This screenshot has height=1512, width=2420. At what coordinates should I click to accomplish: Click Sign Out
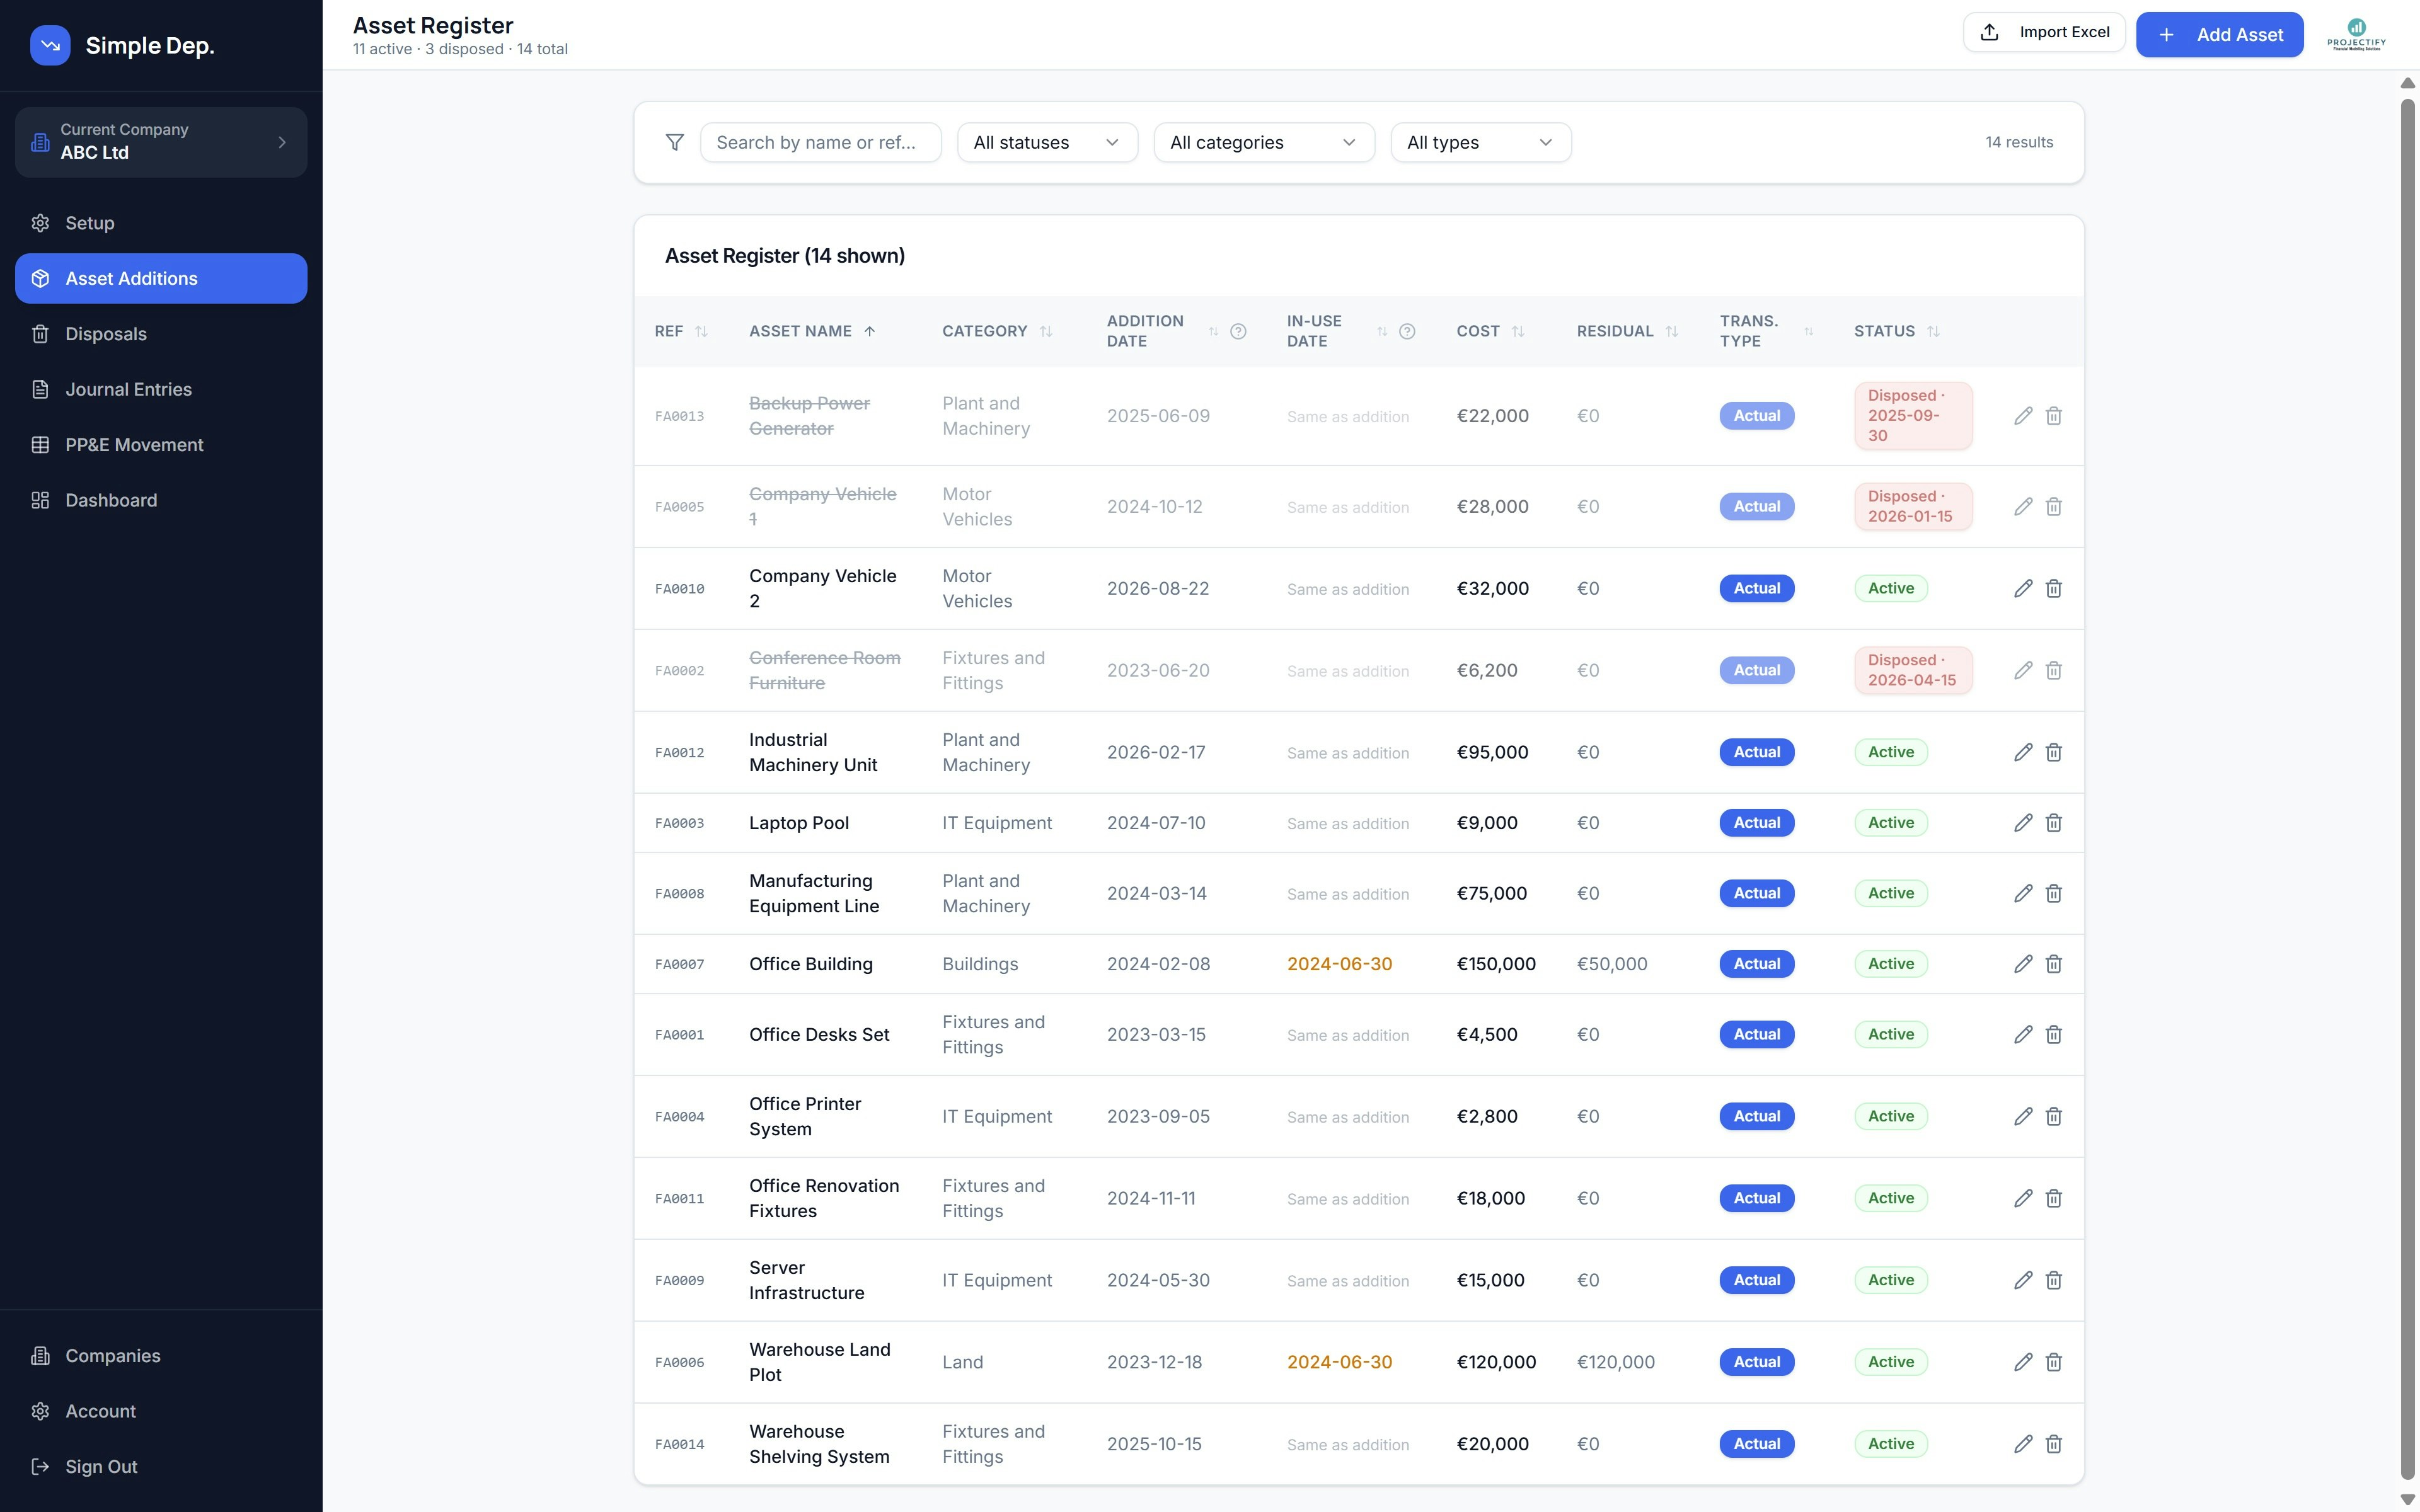pos(161,1467)
